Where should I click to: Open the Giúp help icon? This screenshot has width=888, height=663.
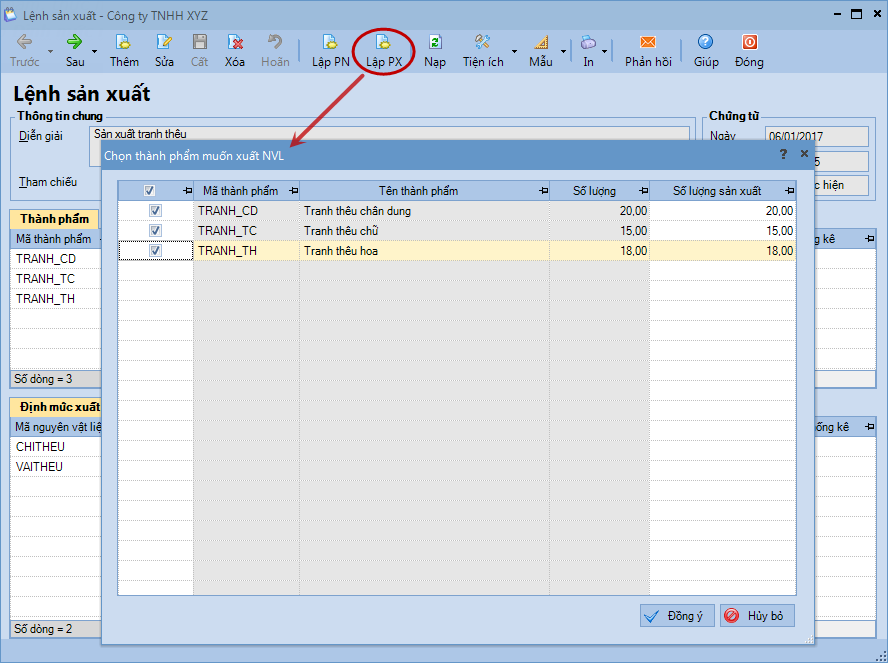[706, 43]
